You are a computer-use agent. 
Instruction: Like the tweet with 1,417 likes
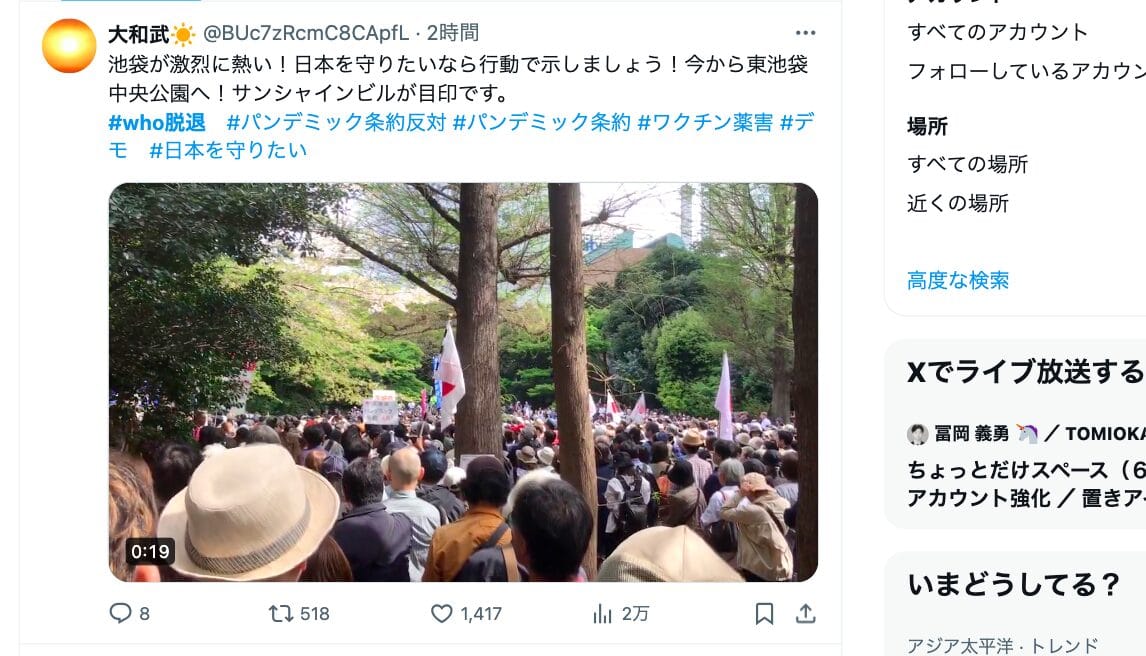point(441,613)
